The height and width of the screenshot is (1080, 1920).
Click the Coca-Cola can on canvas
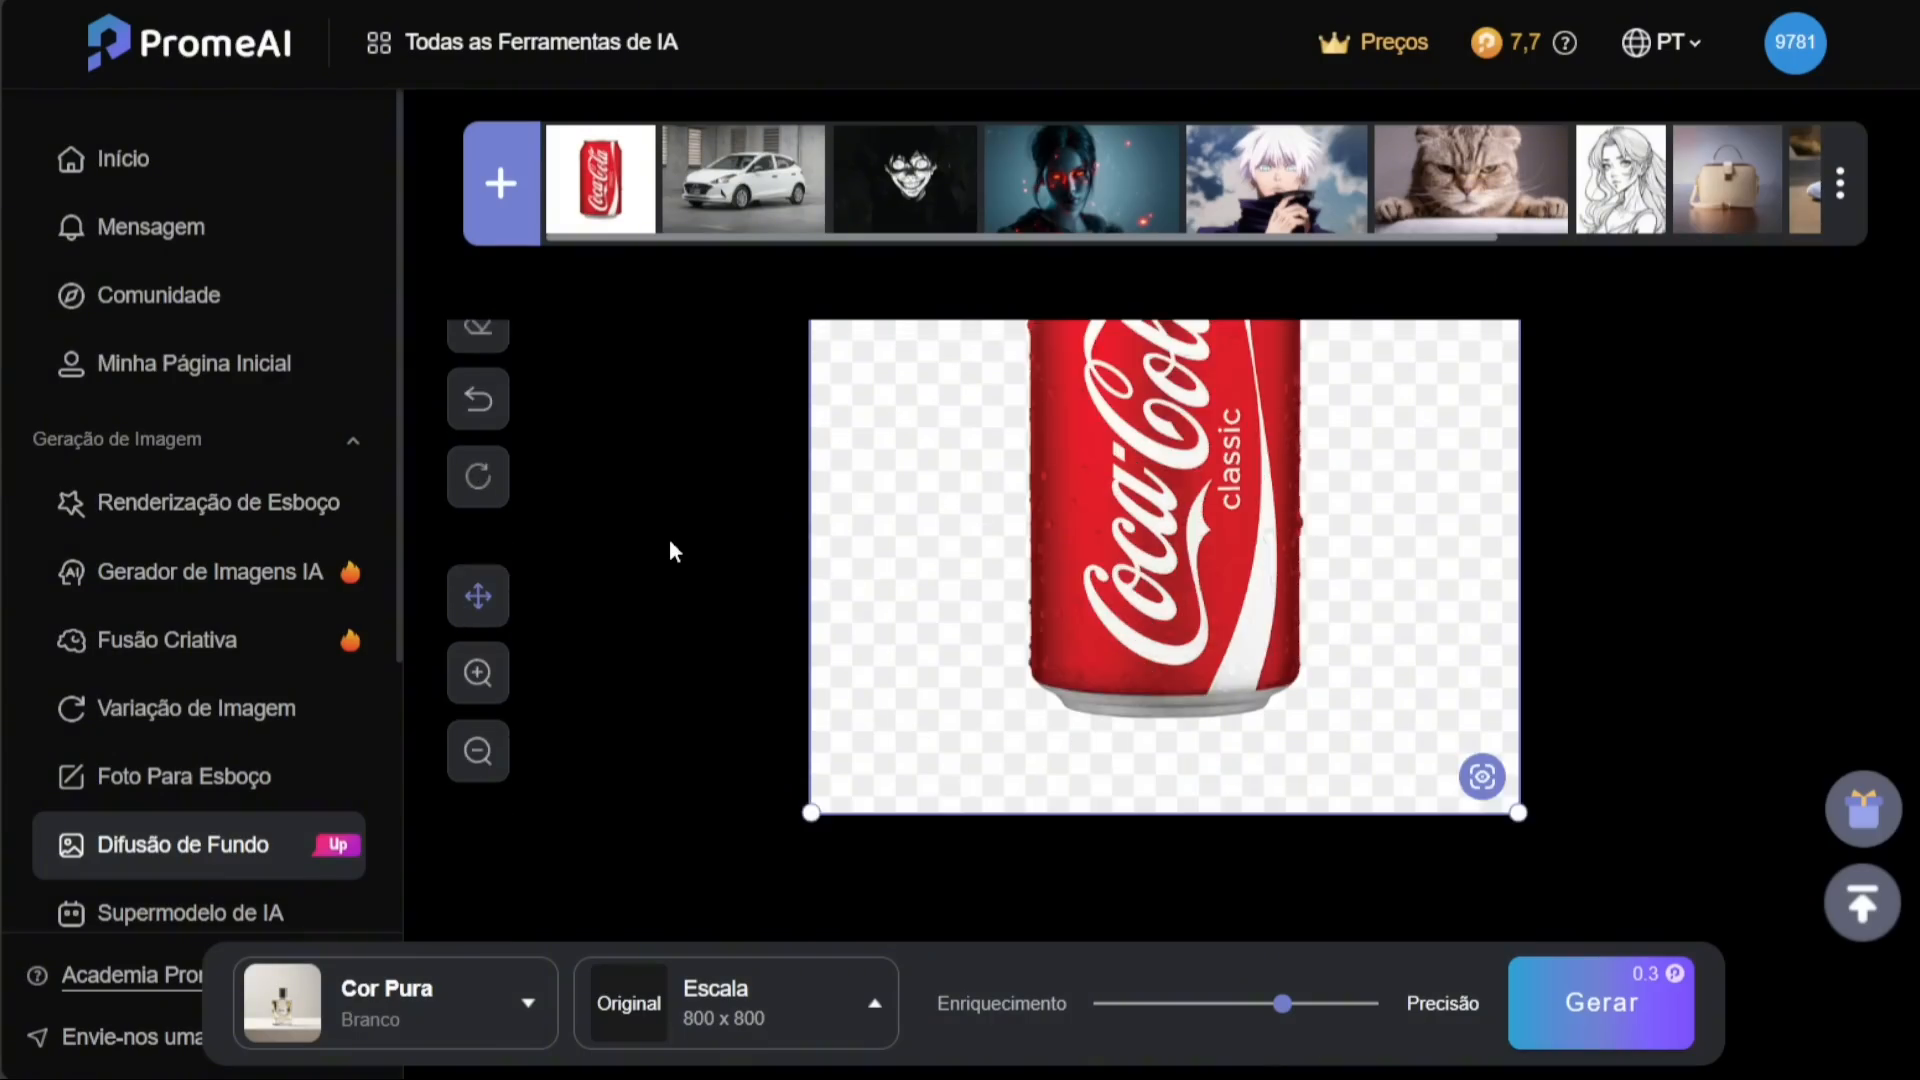(1165, 518)
